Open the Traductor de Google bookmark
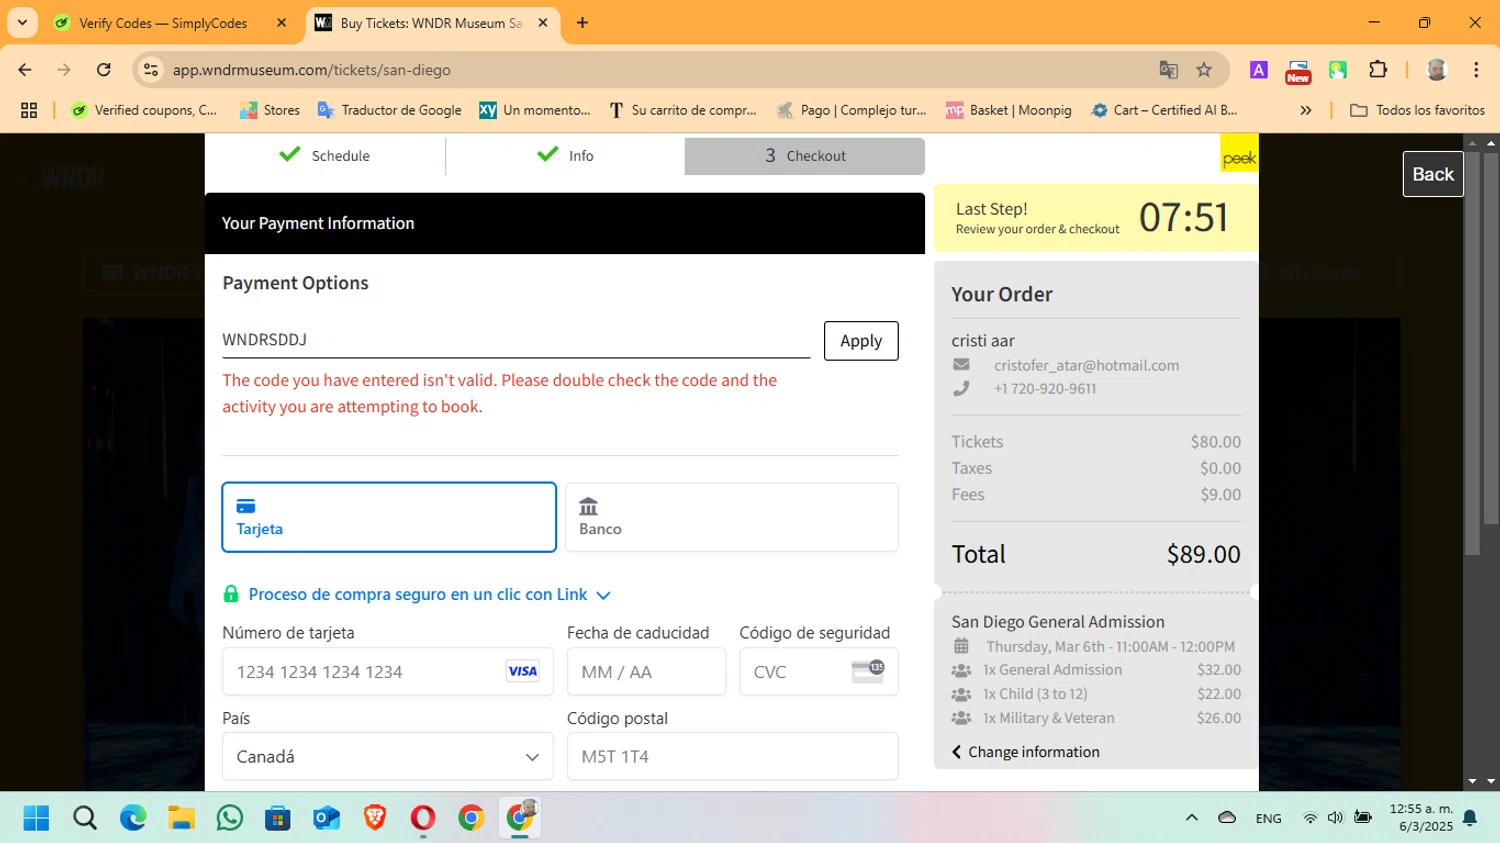Screen dimensions: 1500x843 [x=389, y=110]
